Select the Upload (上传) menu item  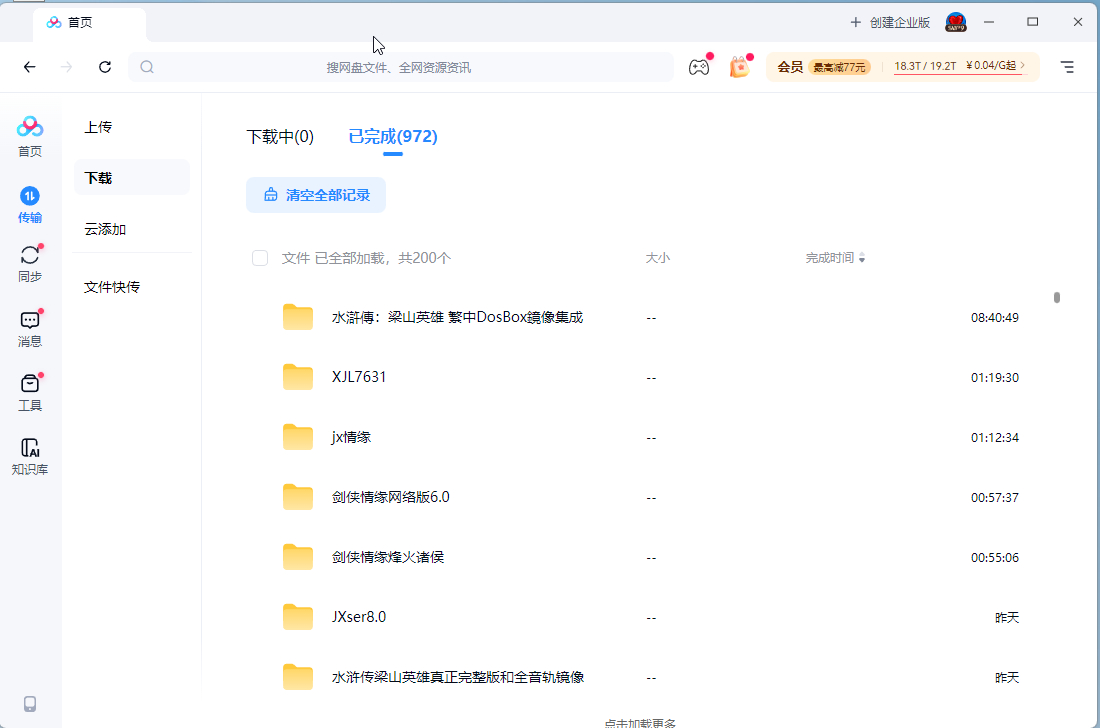(x=98, y=127)
